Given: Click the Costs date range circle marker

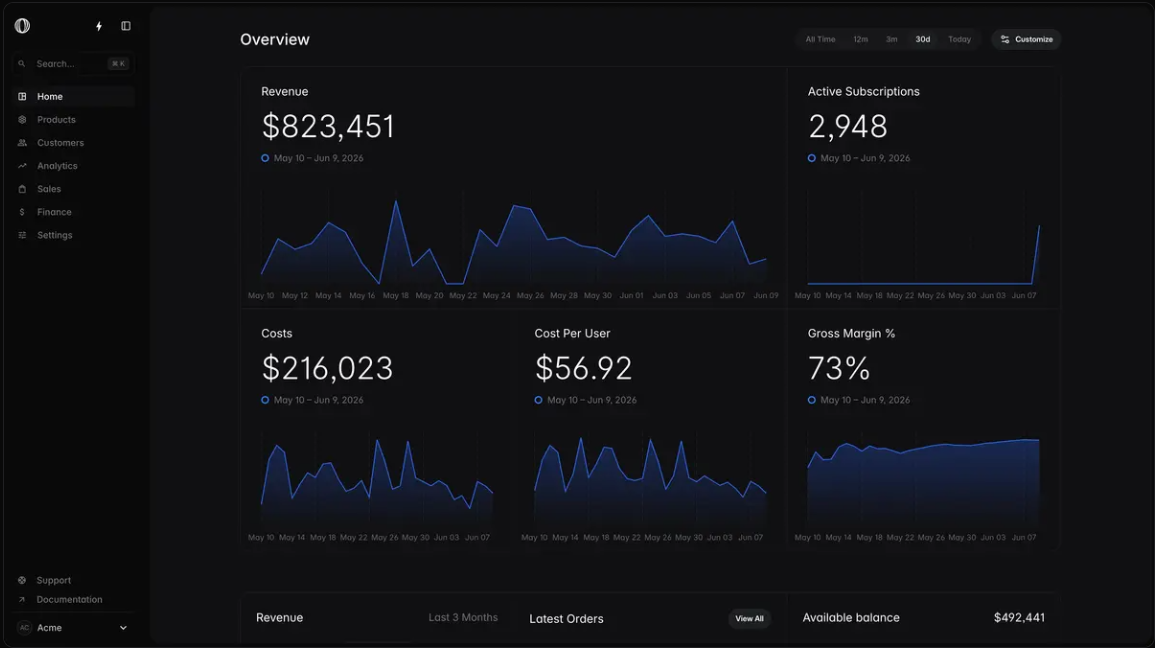Looking at the screenshot, I should (x=265, y=401).
